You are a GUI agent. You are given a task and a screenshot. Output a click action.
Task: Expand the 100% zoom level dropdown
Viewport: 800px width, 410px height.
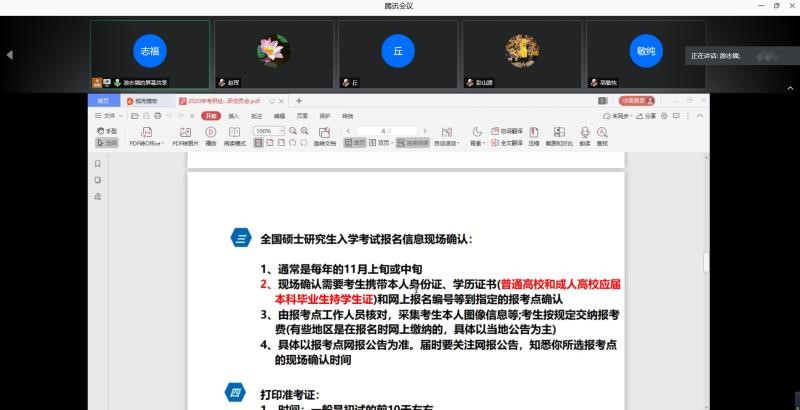282,131
